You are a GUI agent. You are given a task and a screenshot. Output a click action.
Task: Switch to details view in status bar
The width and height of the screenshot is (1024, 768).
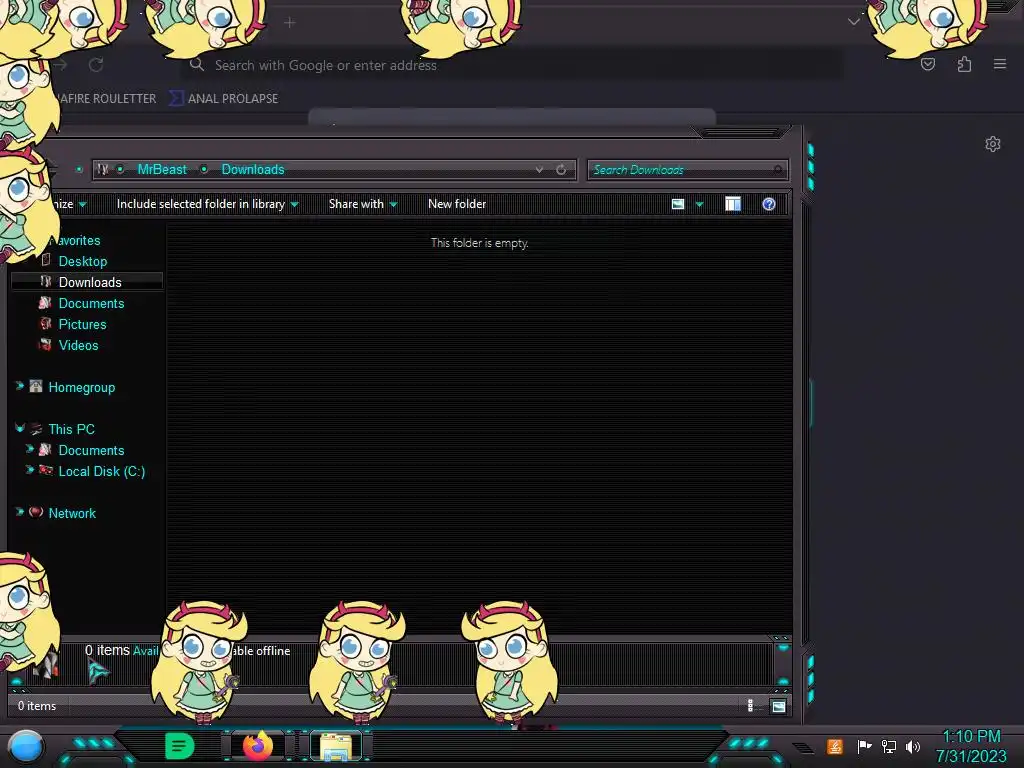750,705
